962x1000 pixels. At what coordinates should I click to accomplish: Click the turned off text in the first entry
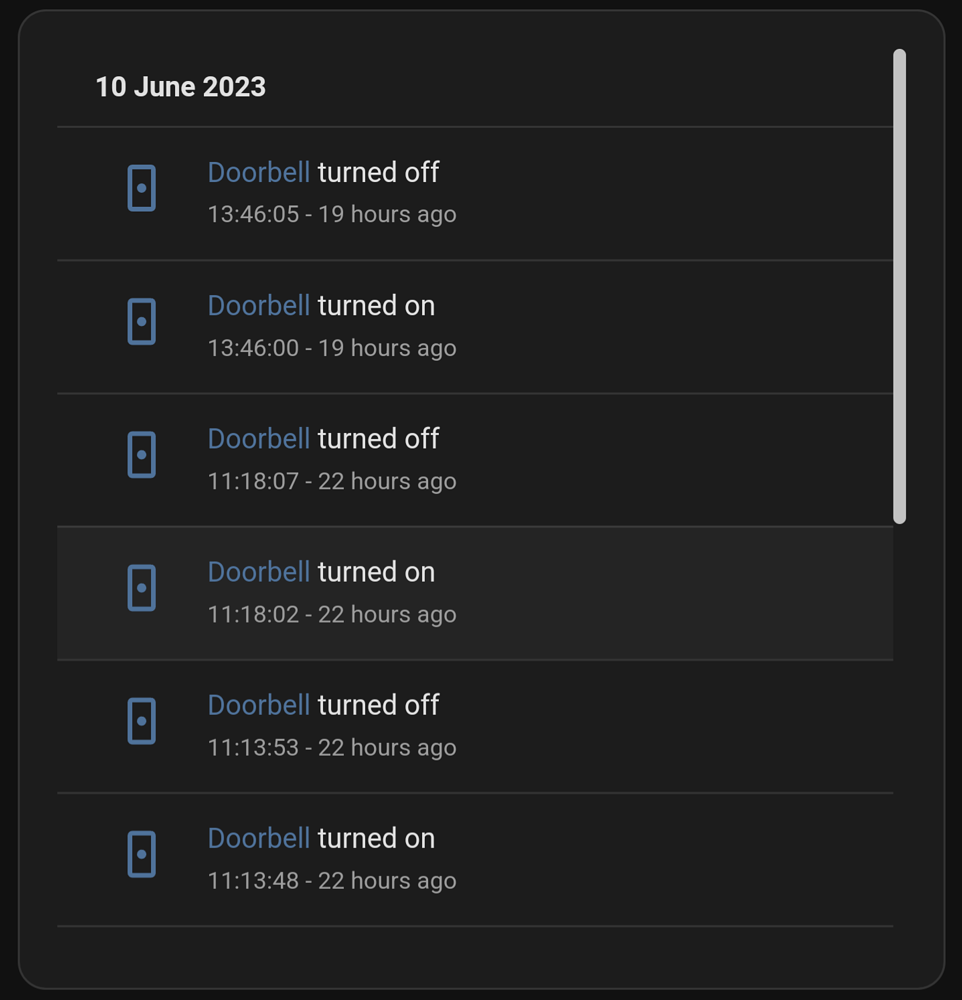tap(378, 172)
